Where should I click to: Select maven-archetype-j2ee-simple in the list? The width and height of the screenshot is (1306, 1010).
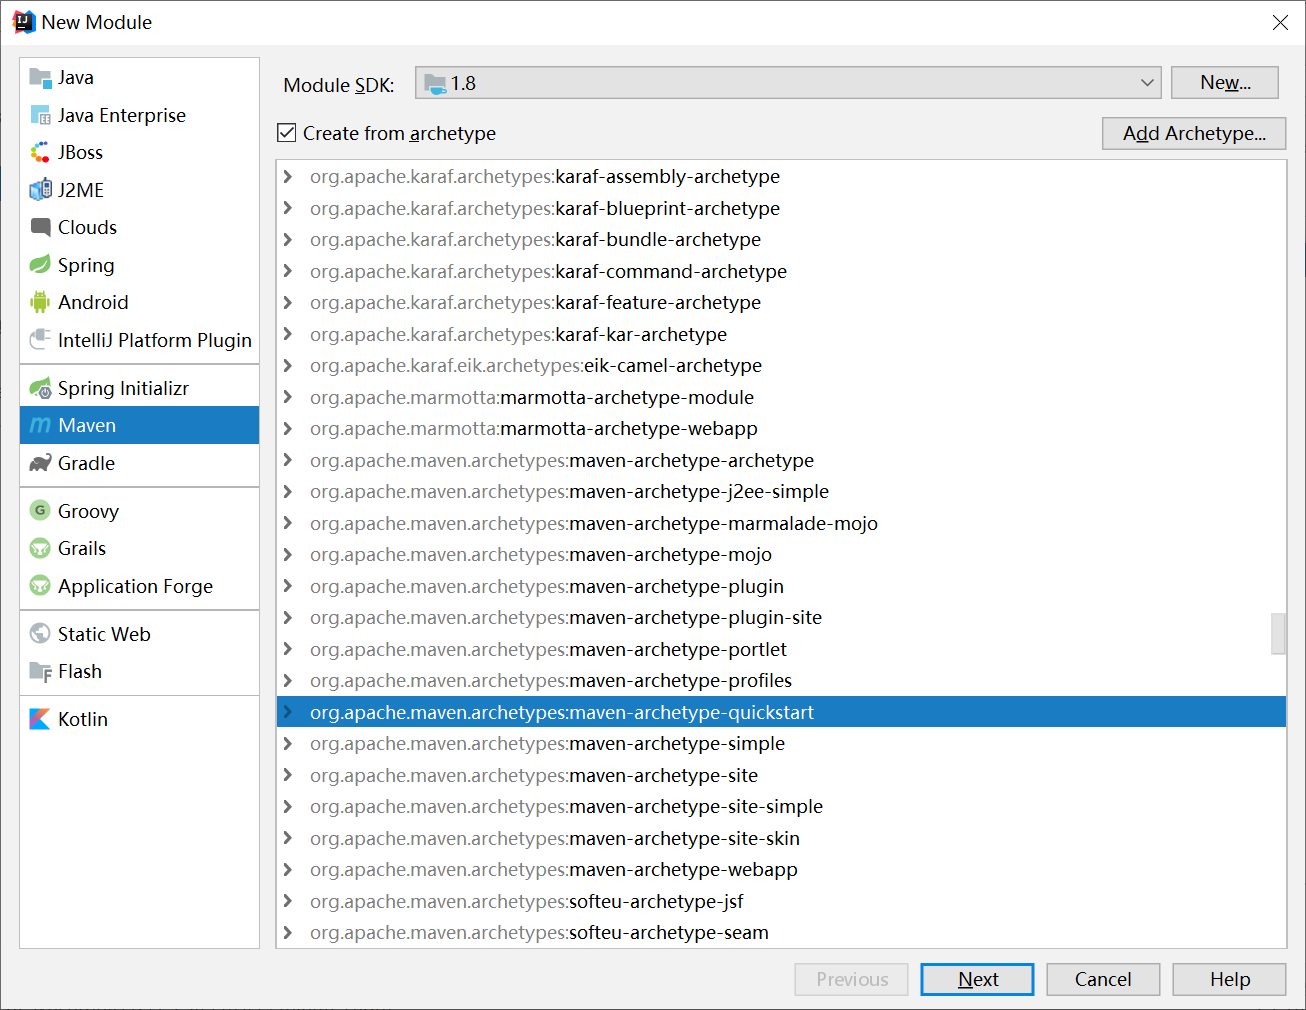[x=781, y=491]
